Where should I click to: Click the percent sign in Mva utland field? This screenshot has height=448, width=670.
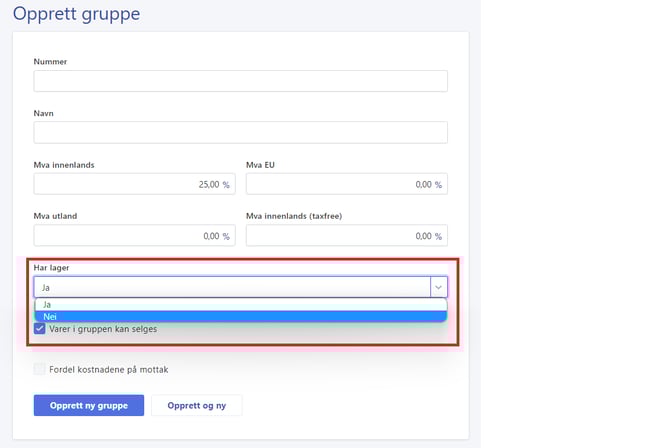click(x=226, y=237)
